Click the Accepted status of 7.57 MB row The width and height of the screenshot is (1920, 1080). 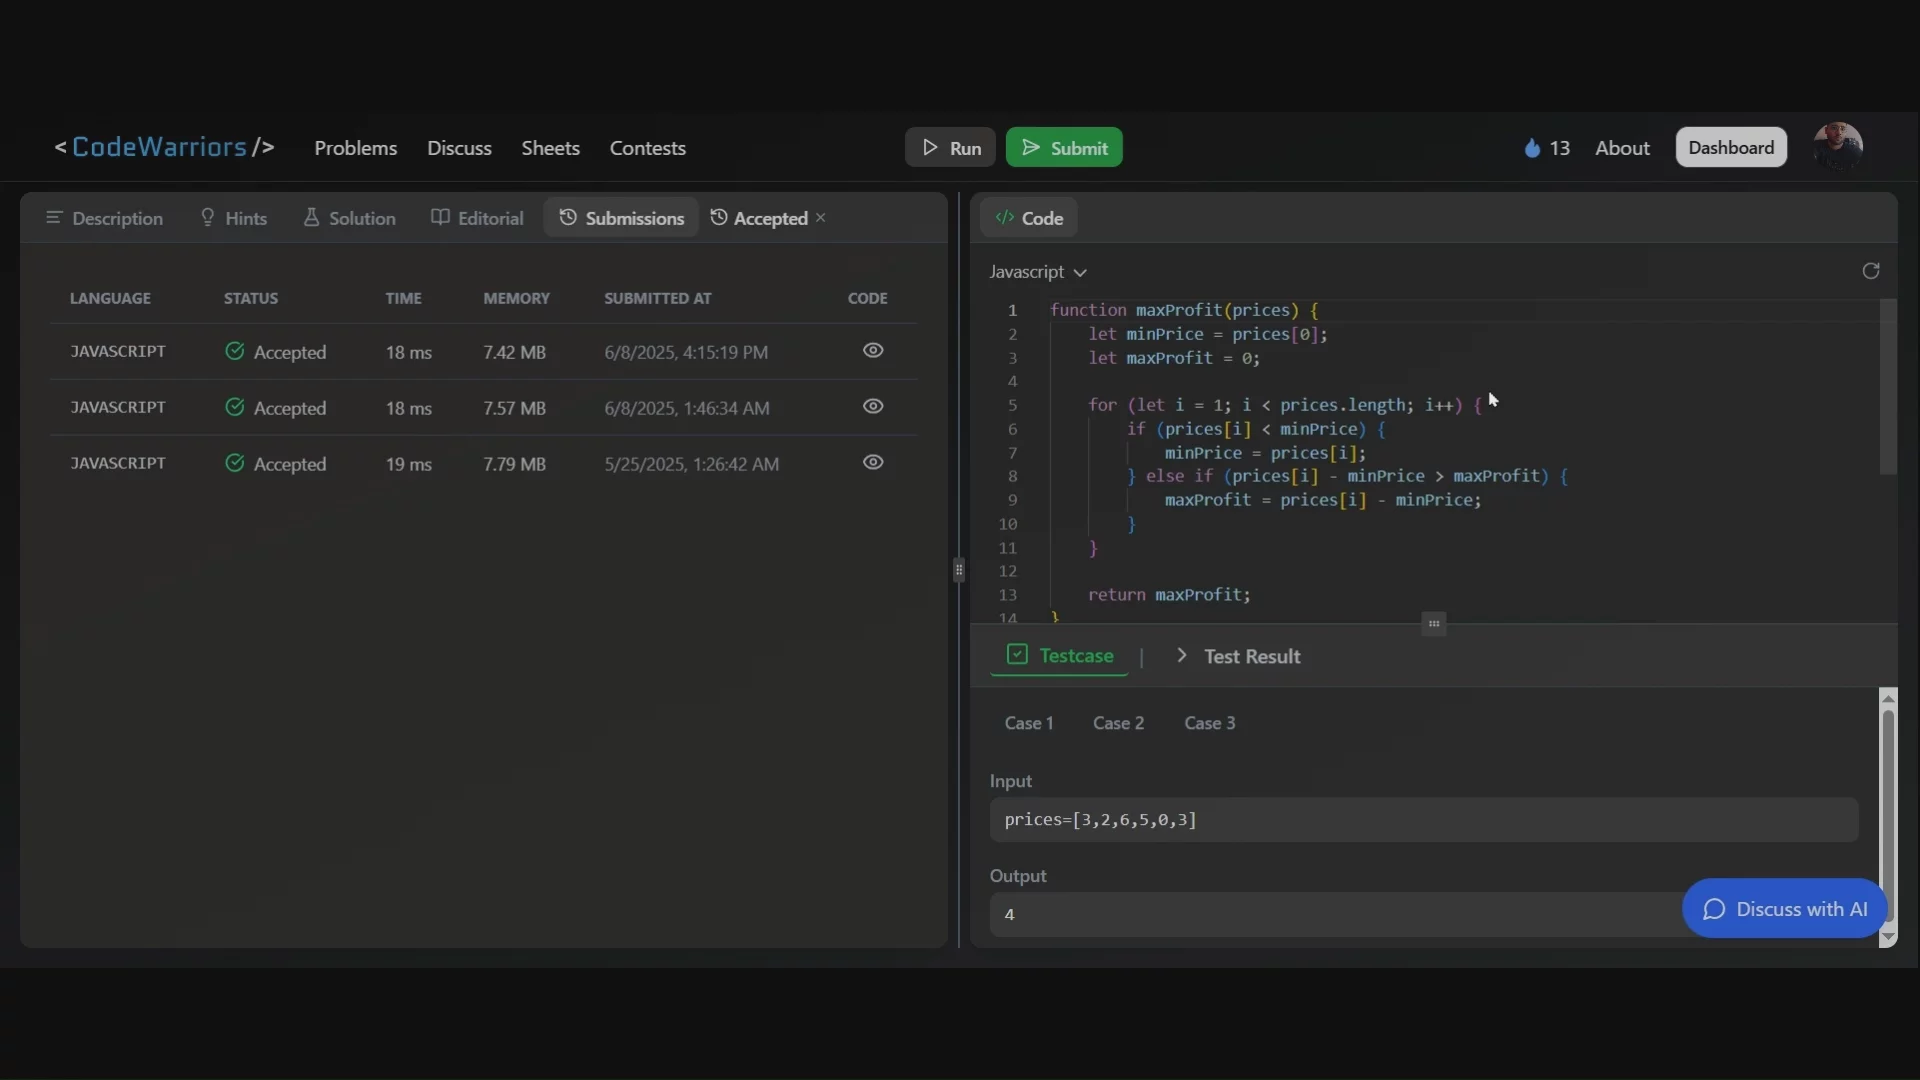[275, 408]
